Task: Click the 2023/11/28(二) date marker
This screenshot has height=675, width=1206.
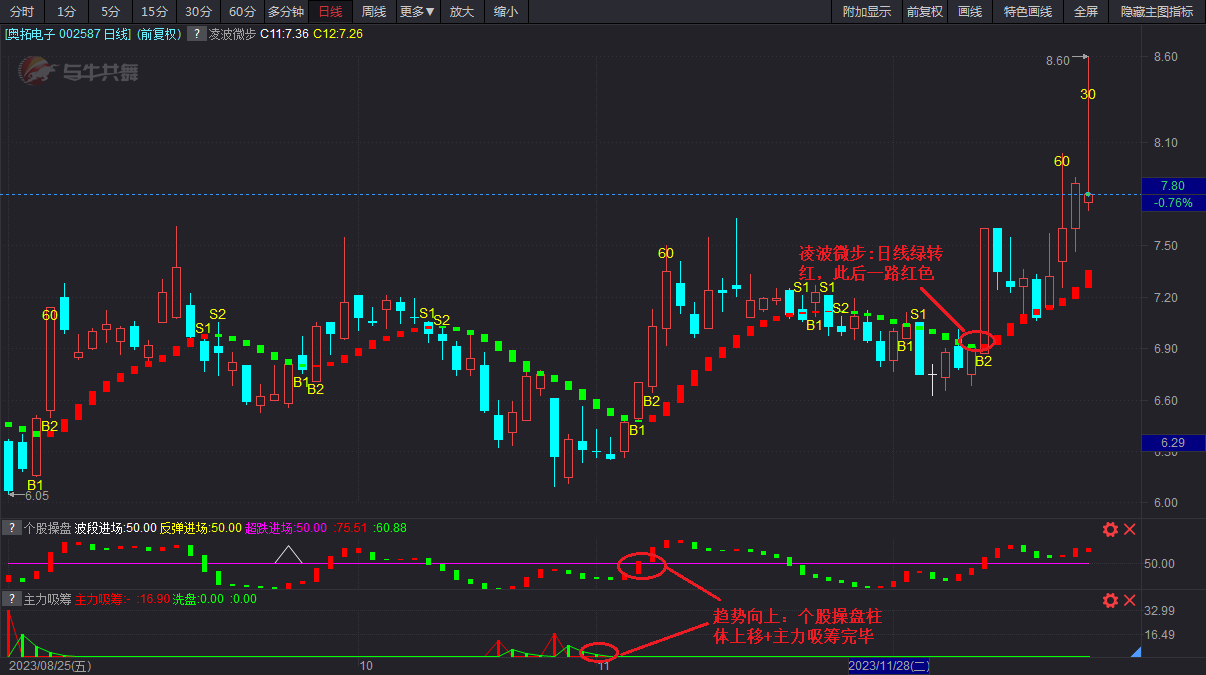Action: pyautogui.click(x=890, y=666)
